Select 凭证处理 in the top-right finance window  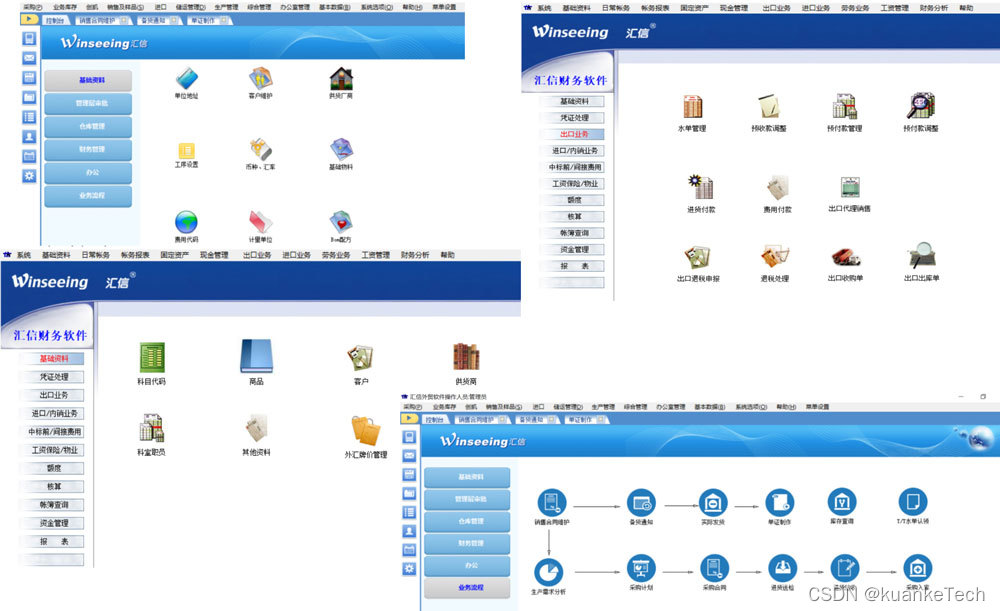tap(573, 118)
